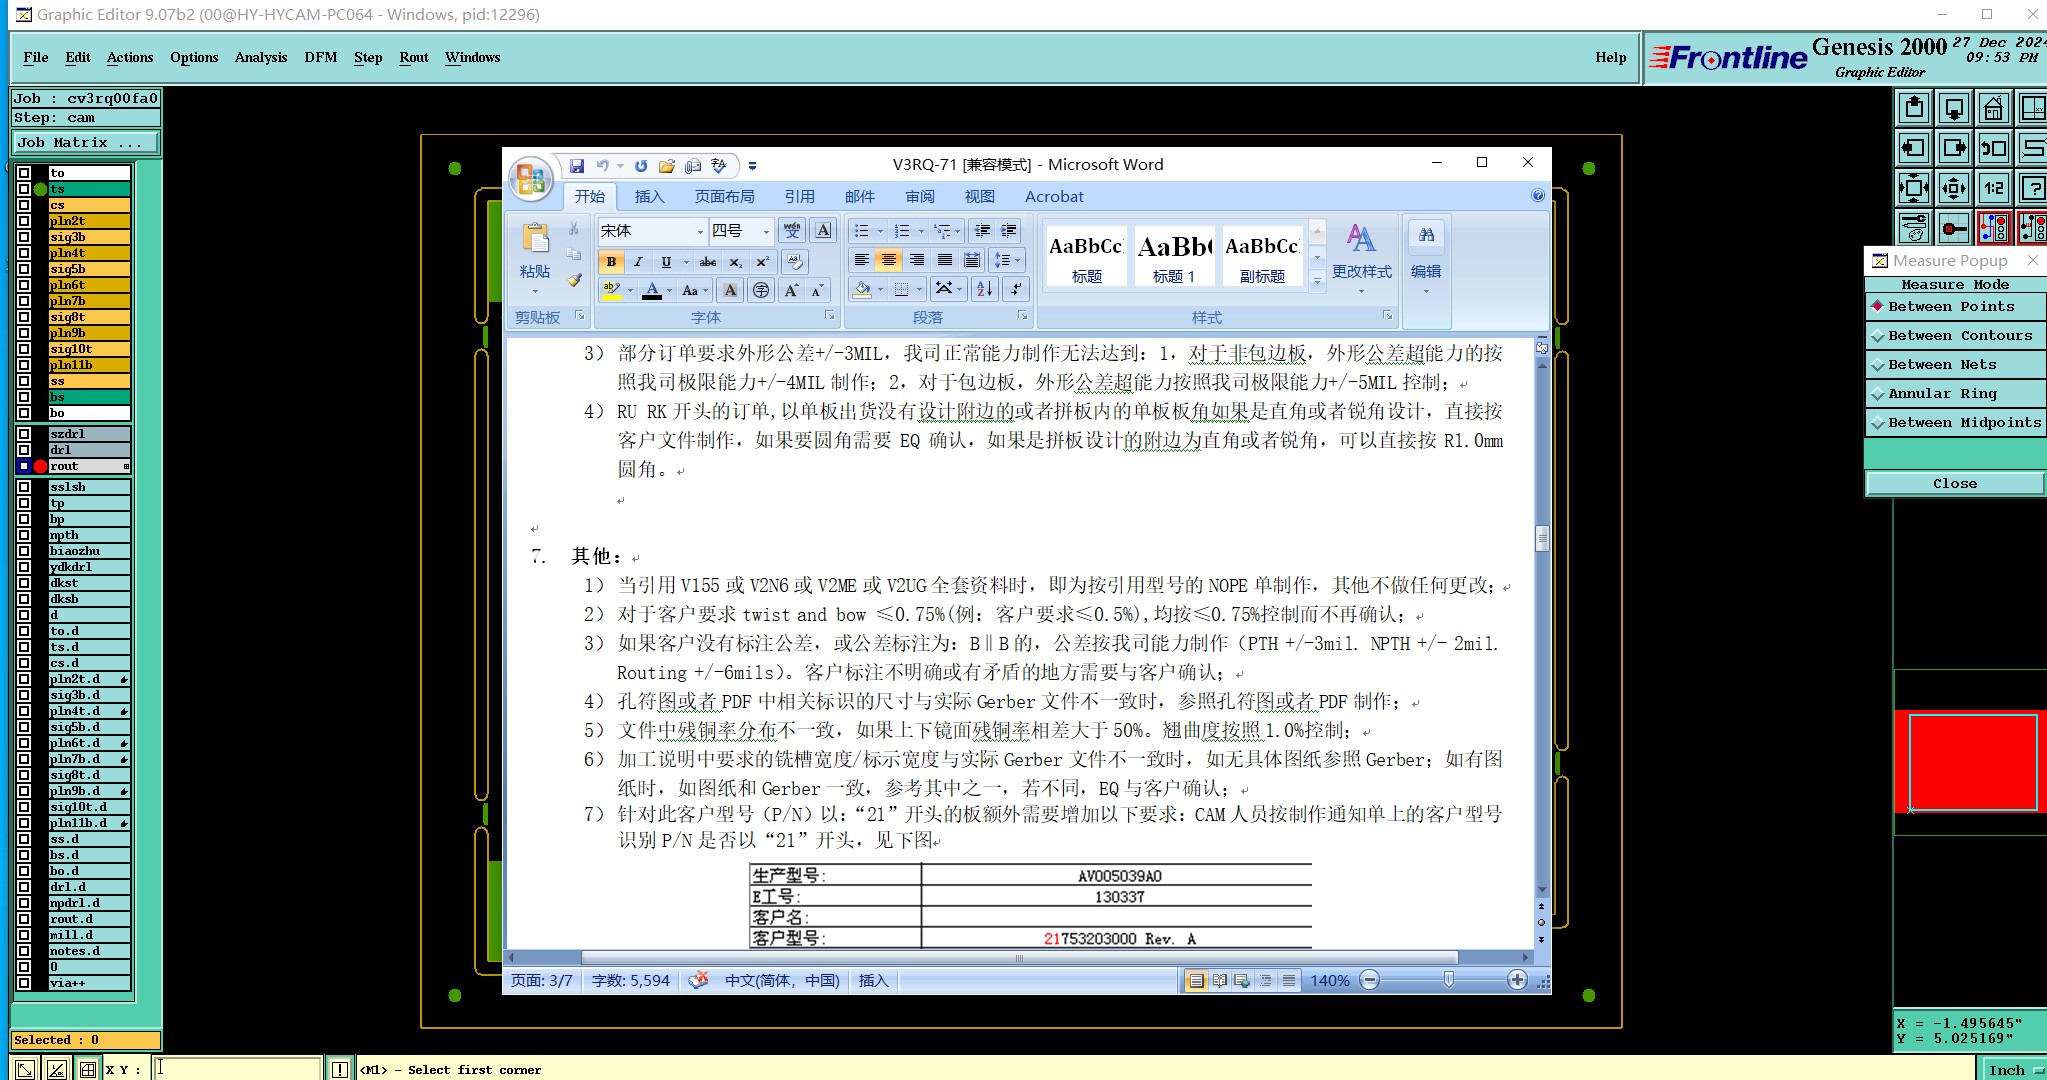Expand the underline style dropdown arrow
Image resolution: width=2047 pixels, height=1080 pixels.
coord(685,262)
